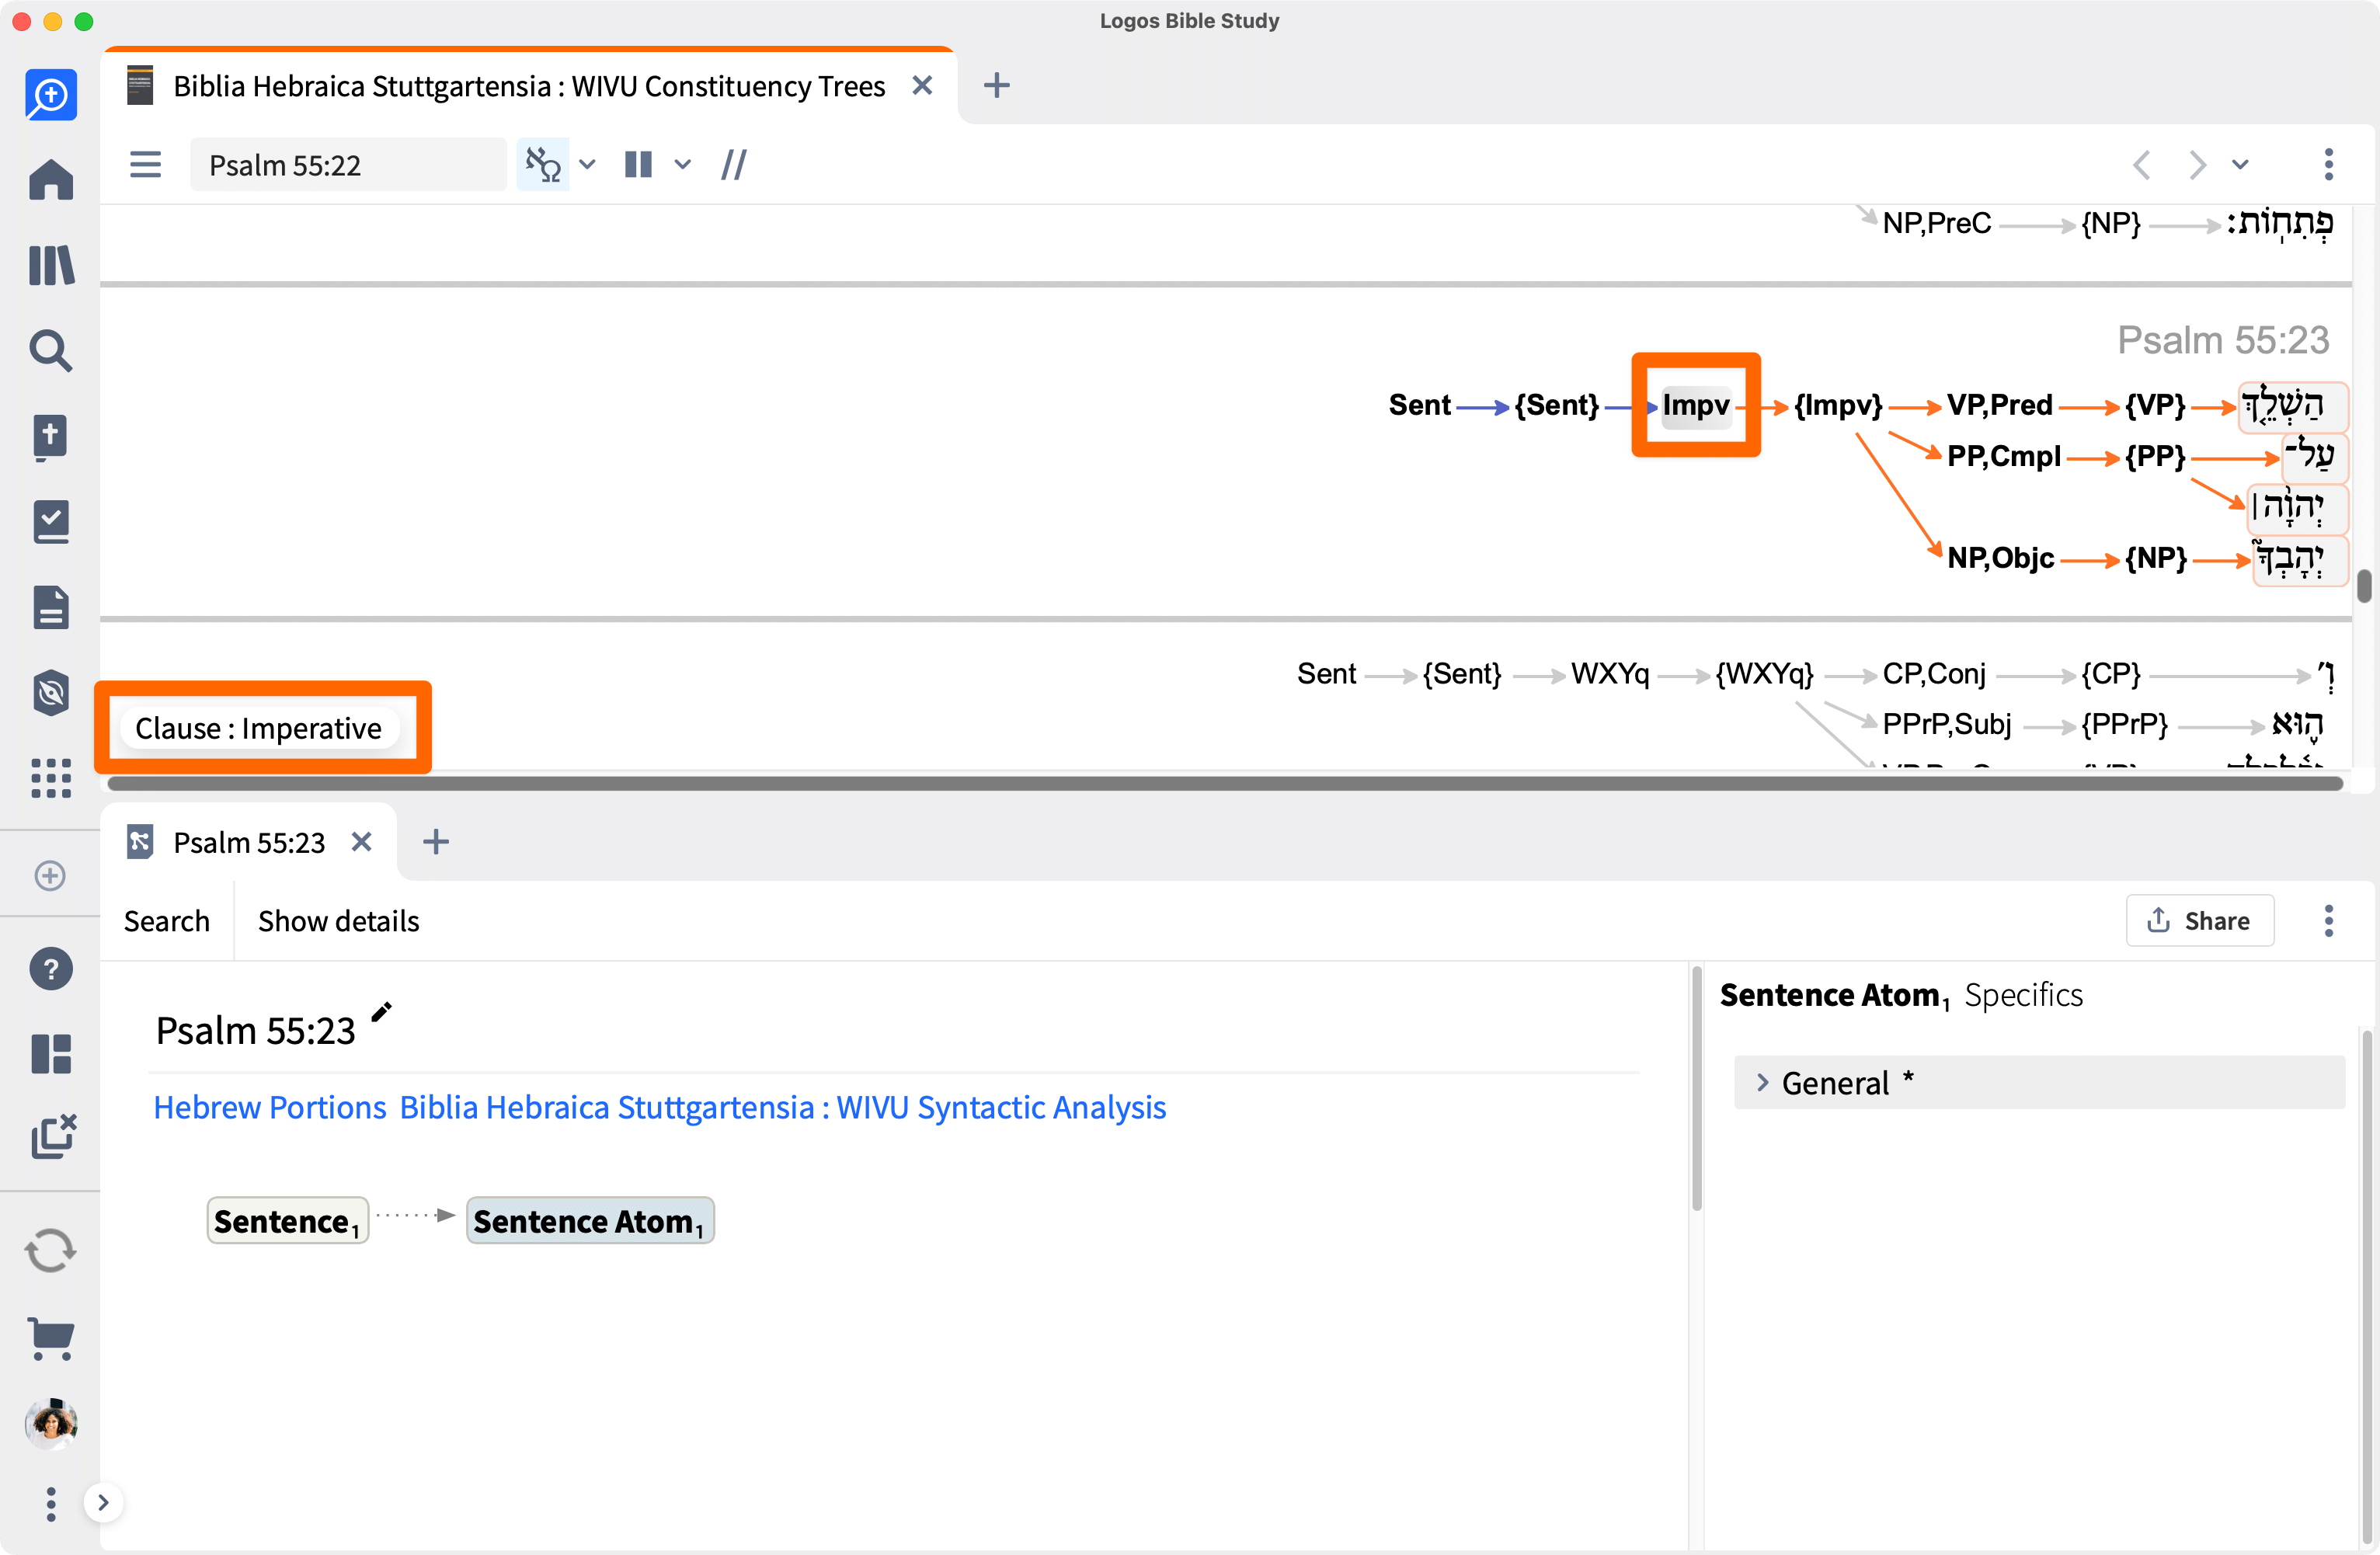Click the Psalm 55:23 verse heading
Screen dimensions: 2380x1555
click(2223, 340)
